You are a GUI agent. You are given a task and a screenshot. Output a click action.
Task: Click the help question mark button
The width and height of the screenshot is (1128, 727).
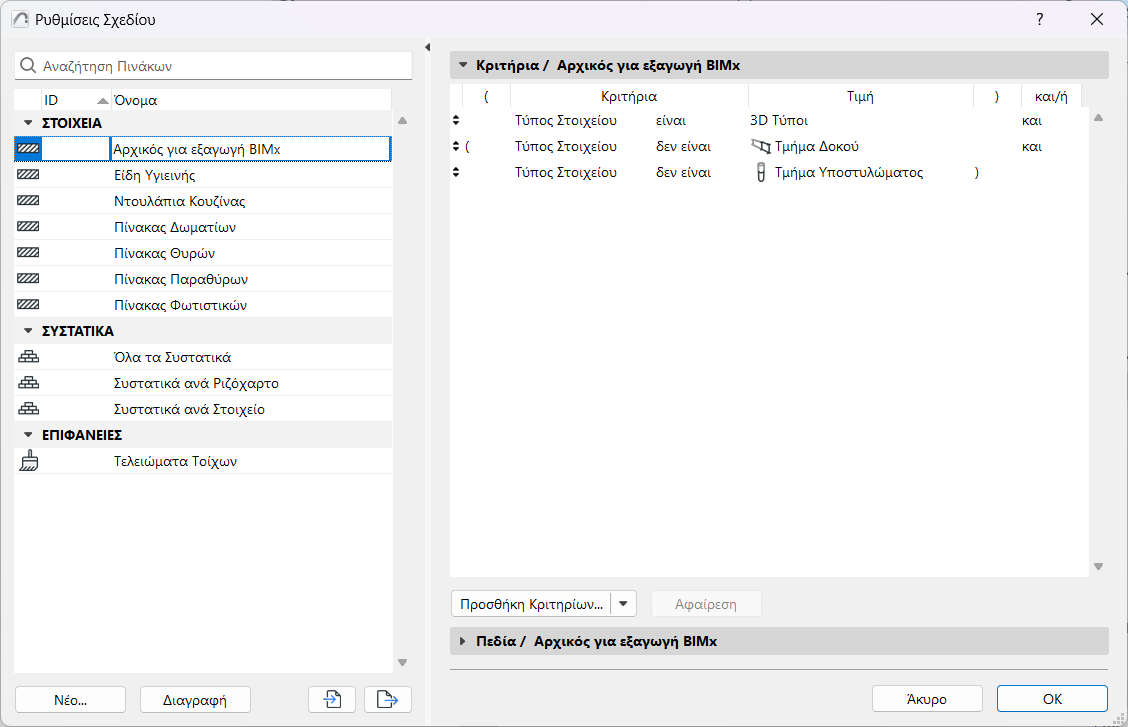(1040, 19)
